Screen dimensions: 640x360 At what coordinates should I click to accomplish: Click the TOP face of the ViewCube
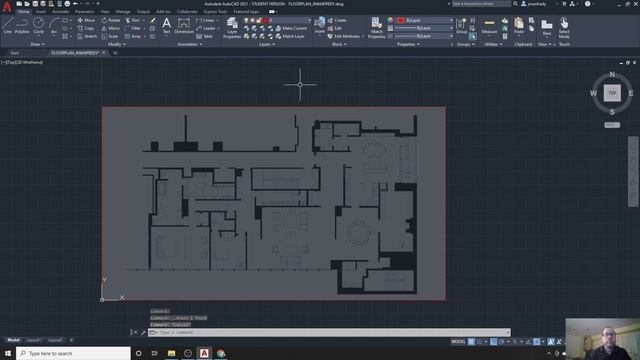coord(612,93)
